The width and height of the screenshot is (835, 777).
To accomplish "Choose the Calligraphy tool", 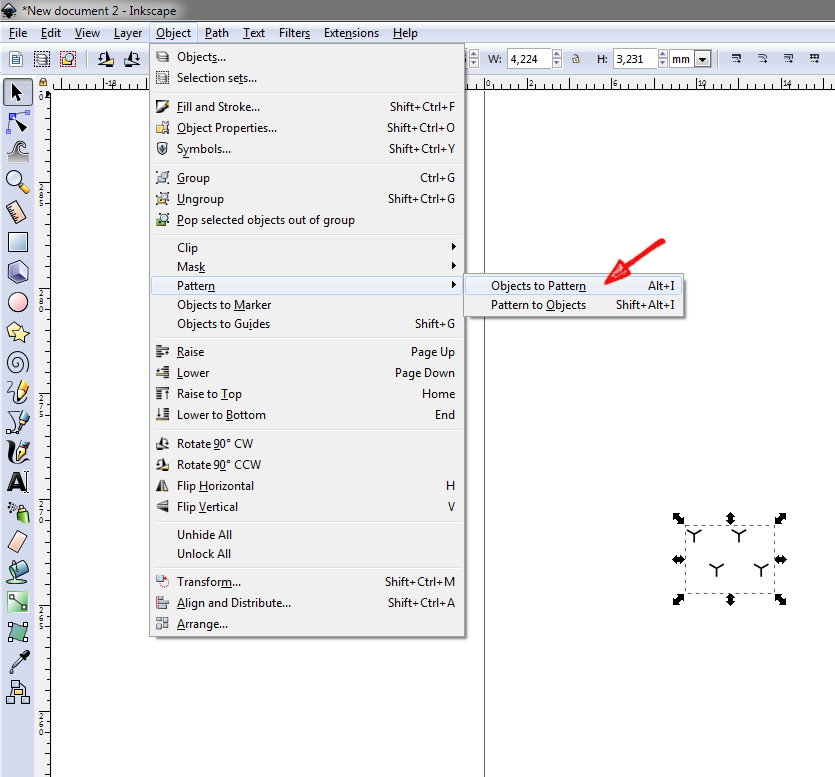I will pos(18,452).
